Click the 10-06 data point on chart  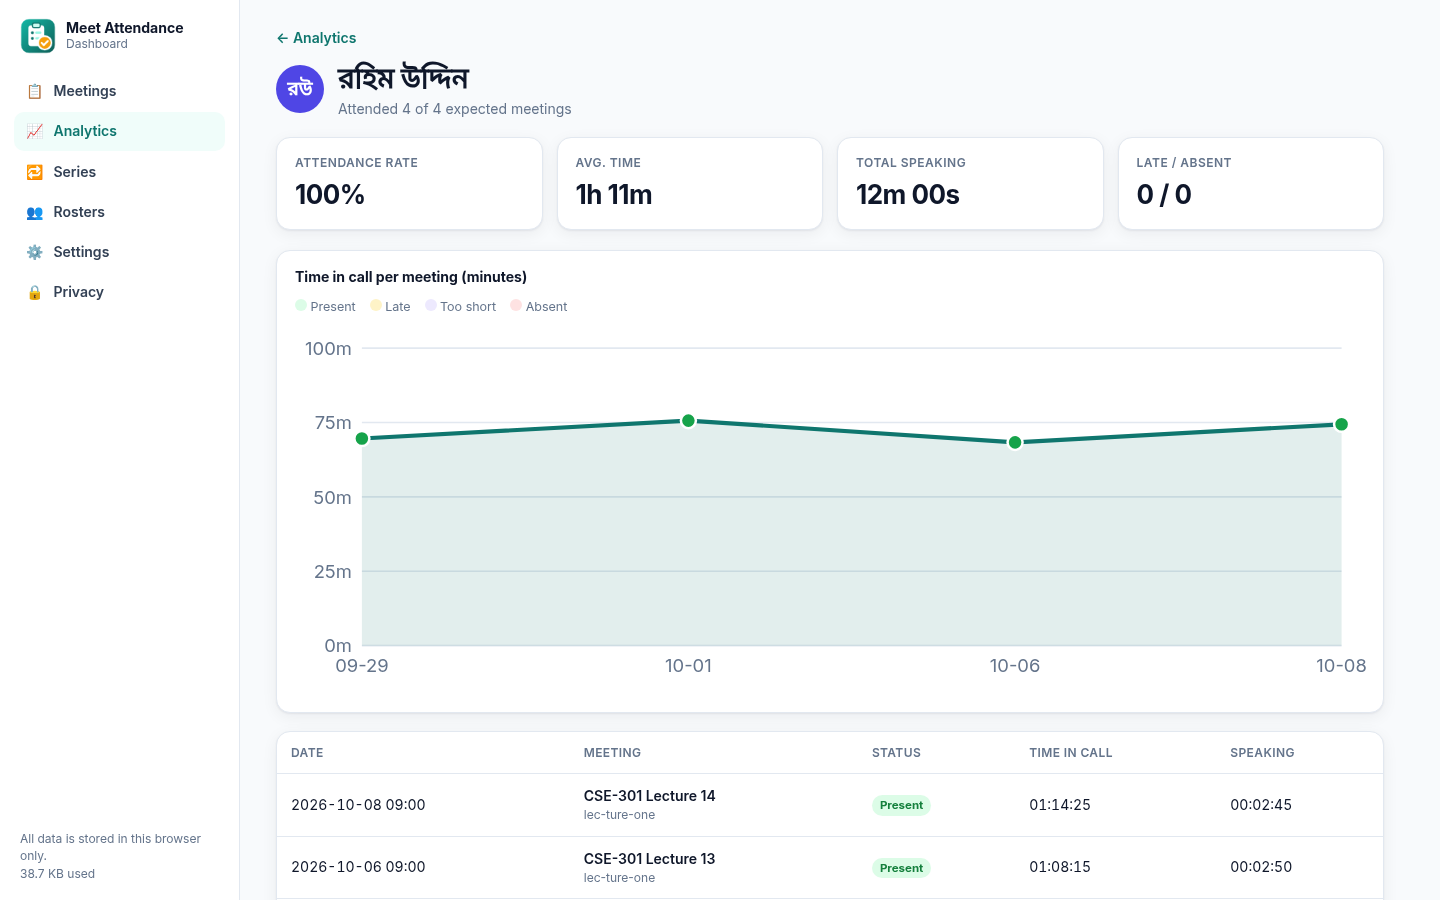coord(1015,442)
